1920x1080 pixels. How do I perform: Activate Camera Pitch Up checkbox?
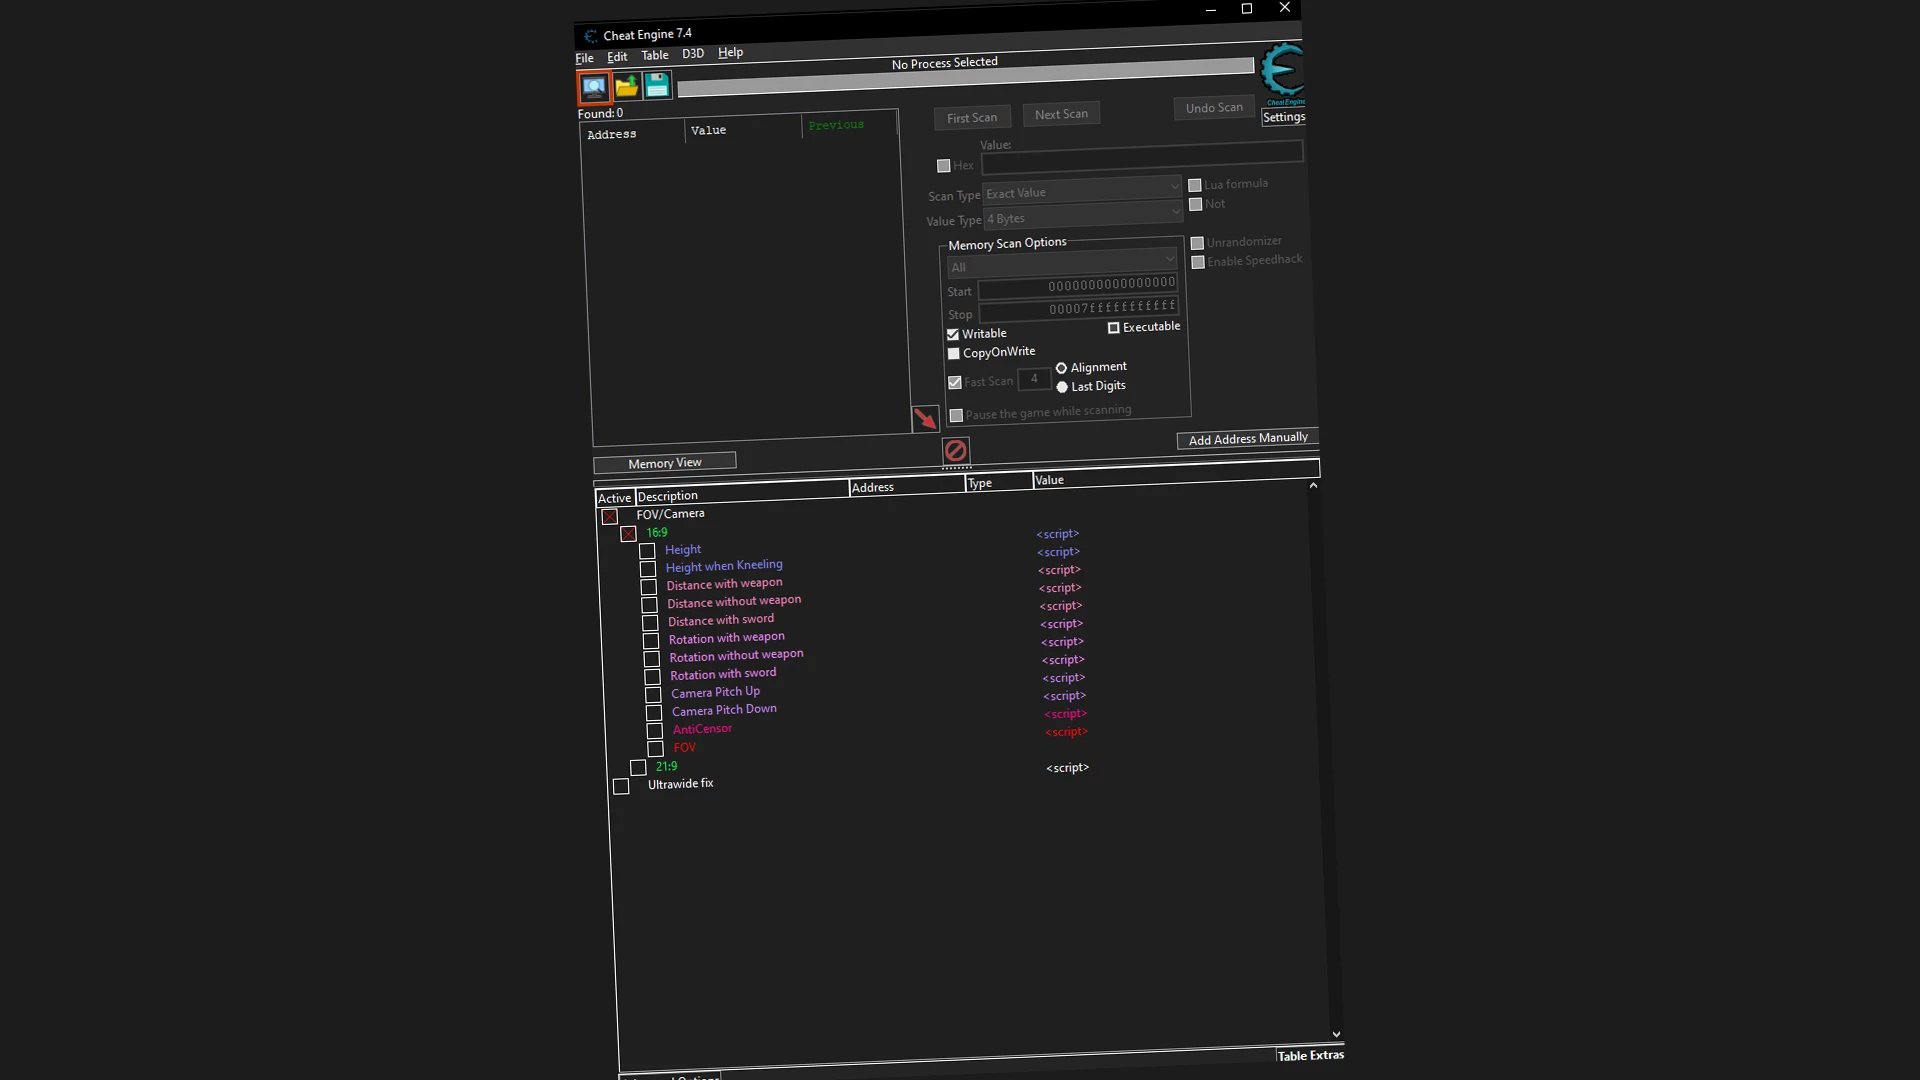tap(653, 695)
